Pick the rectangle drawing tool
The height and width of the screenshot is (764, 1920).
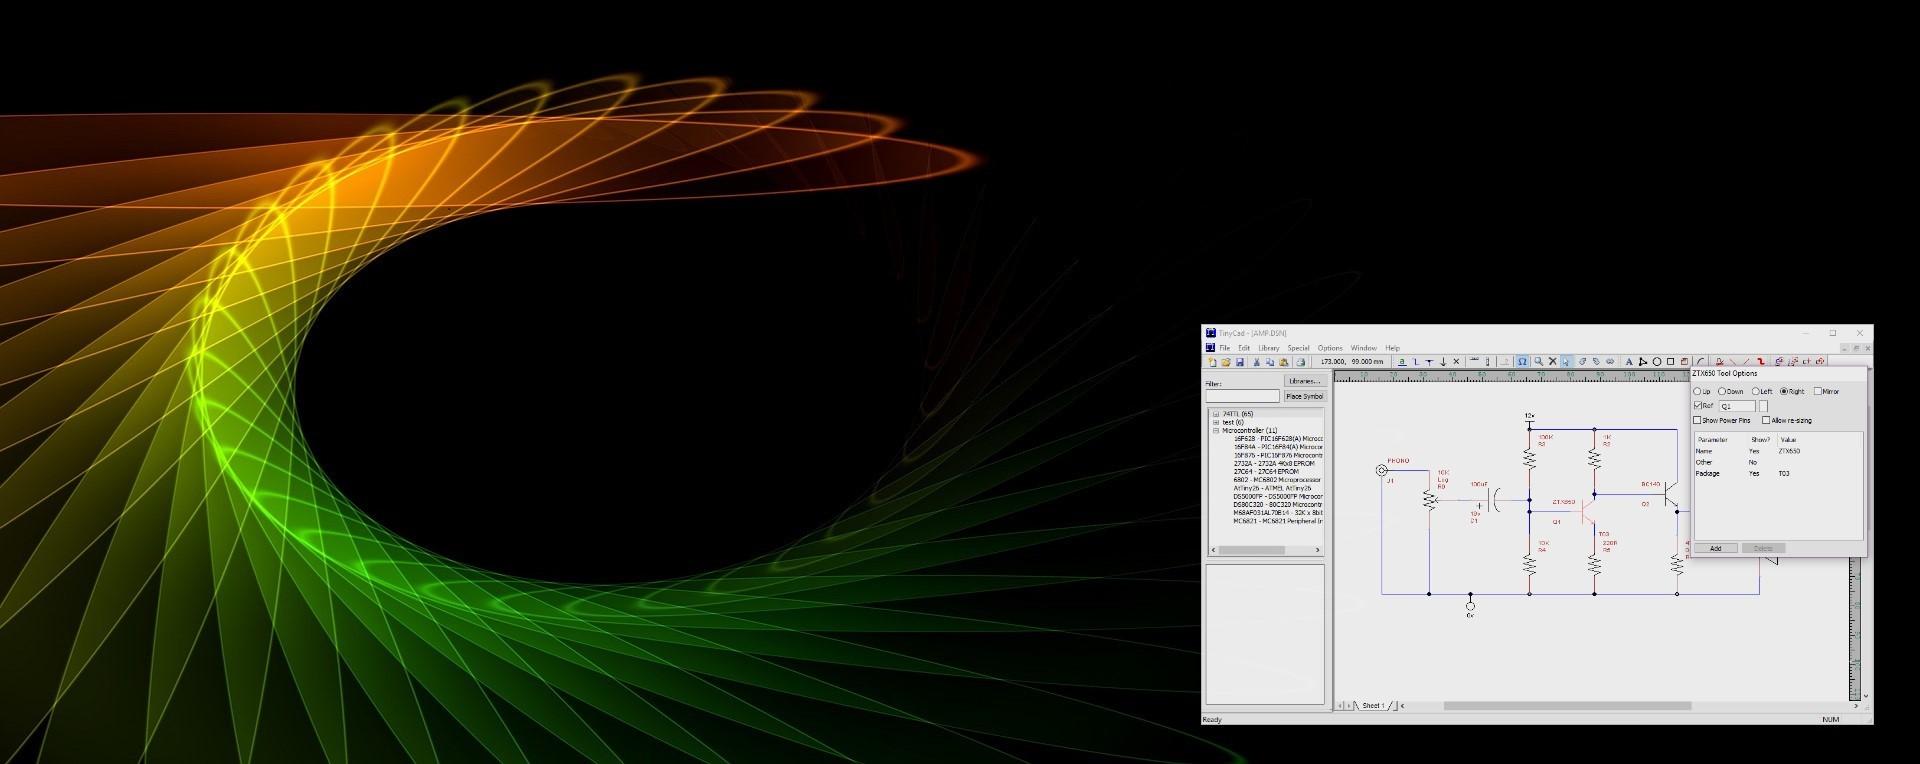pyautogui.click(x=1670, y=362)
